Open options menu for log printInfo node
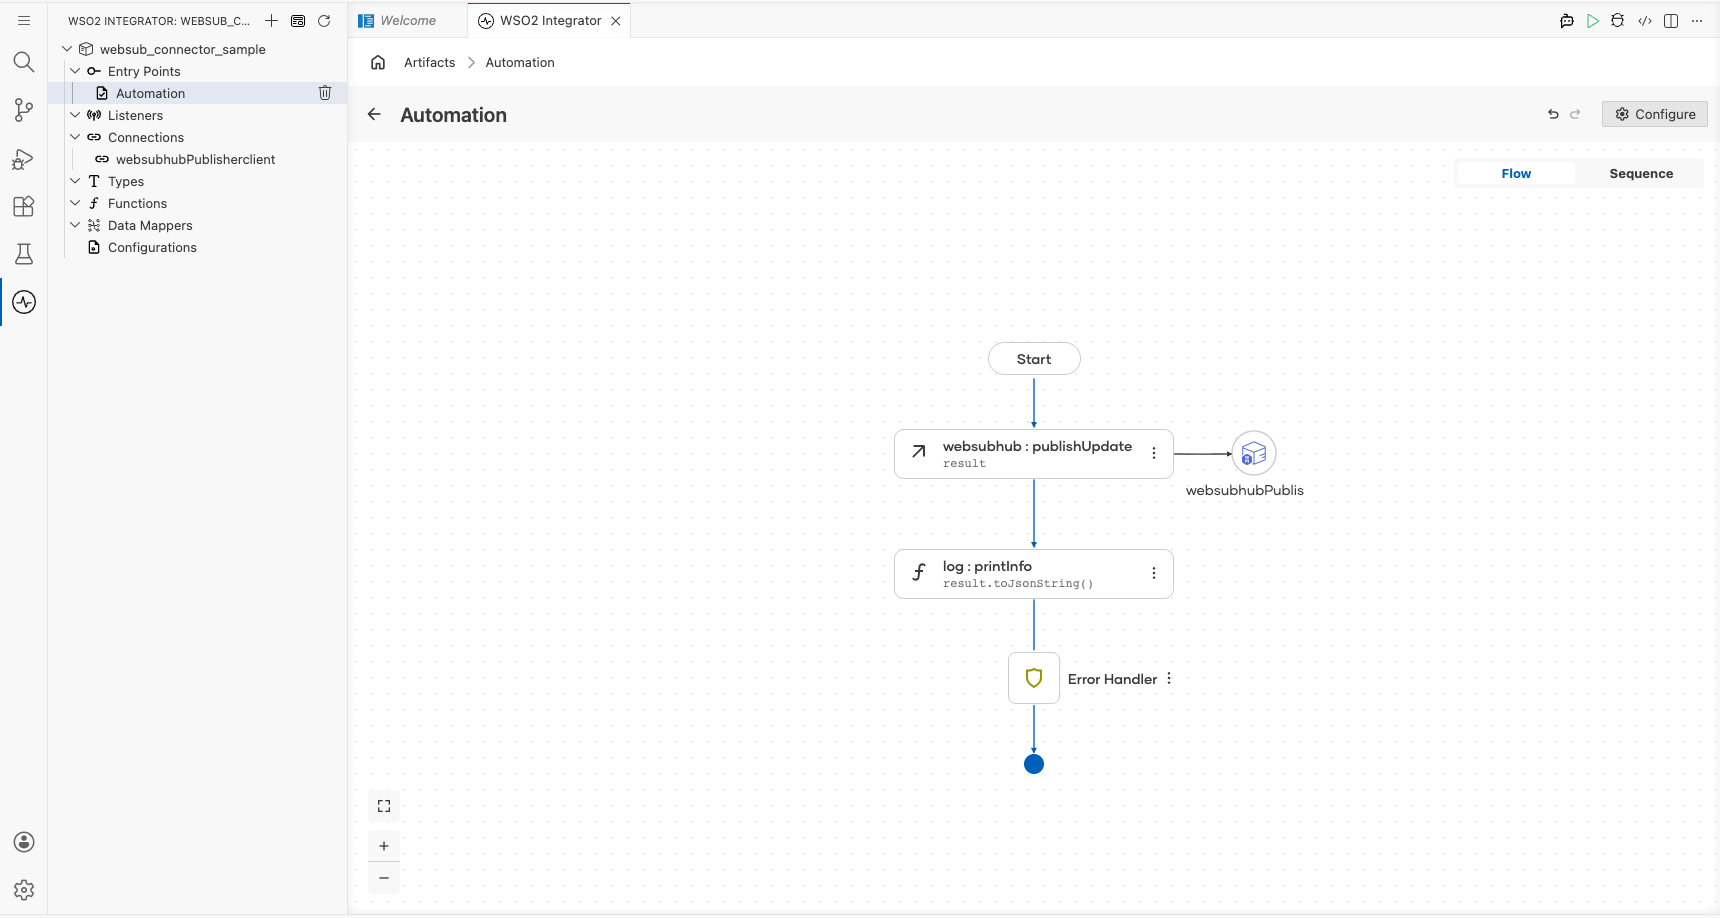The image size is (1720, 918). point(1154,573)
